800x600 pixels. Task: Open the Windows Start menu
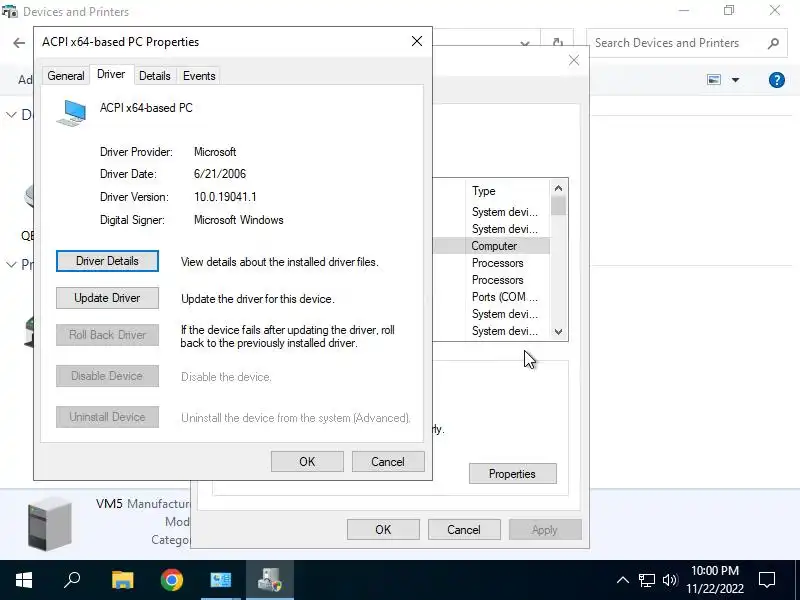tap(24, 580)
